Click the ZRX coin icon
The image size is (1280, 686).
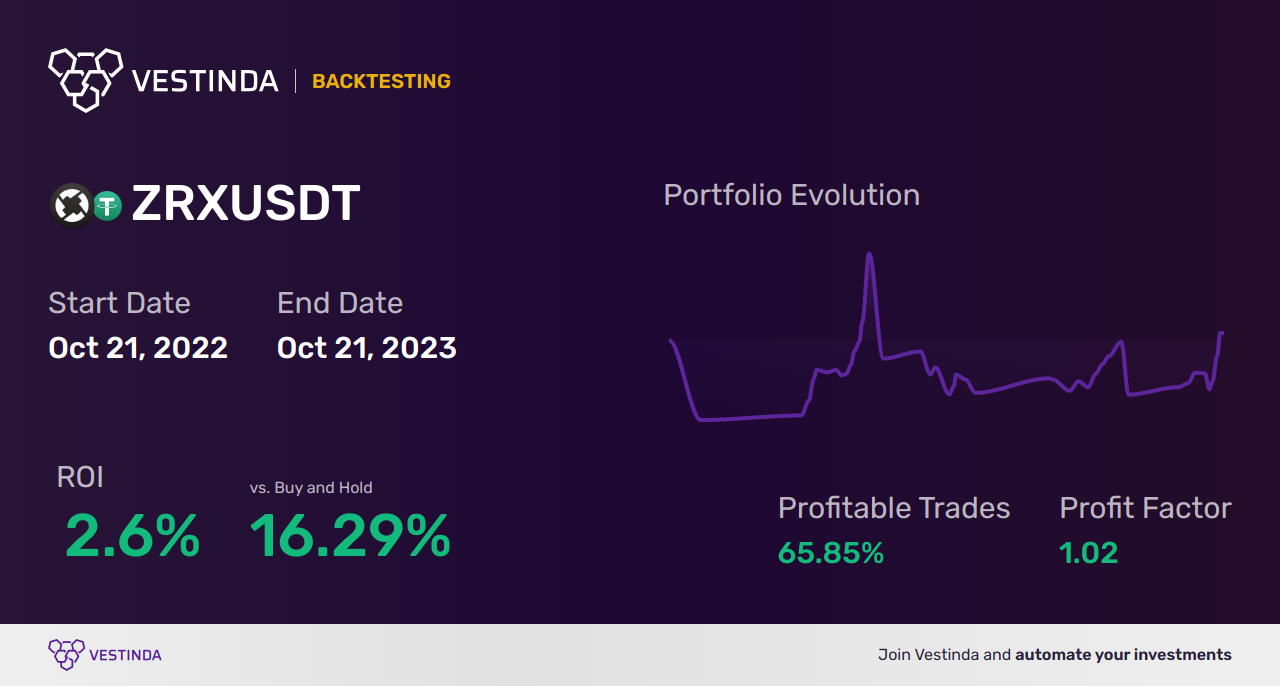70,205
